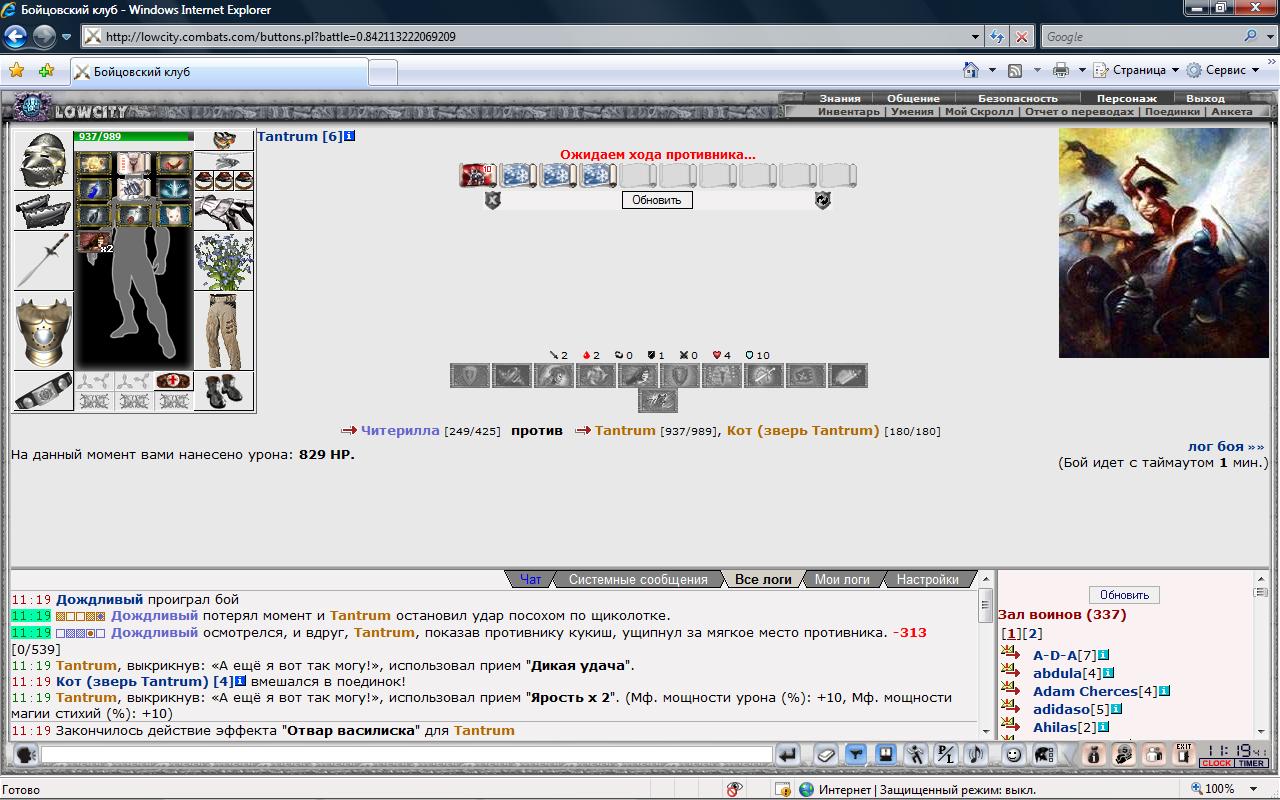1280x800 pixels.
Task: Expand the Home button dropdown arrow
Action: coord(992,70)
